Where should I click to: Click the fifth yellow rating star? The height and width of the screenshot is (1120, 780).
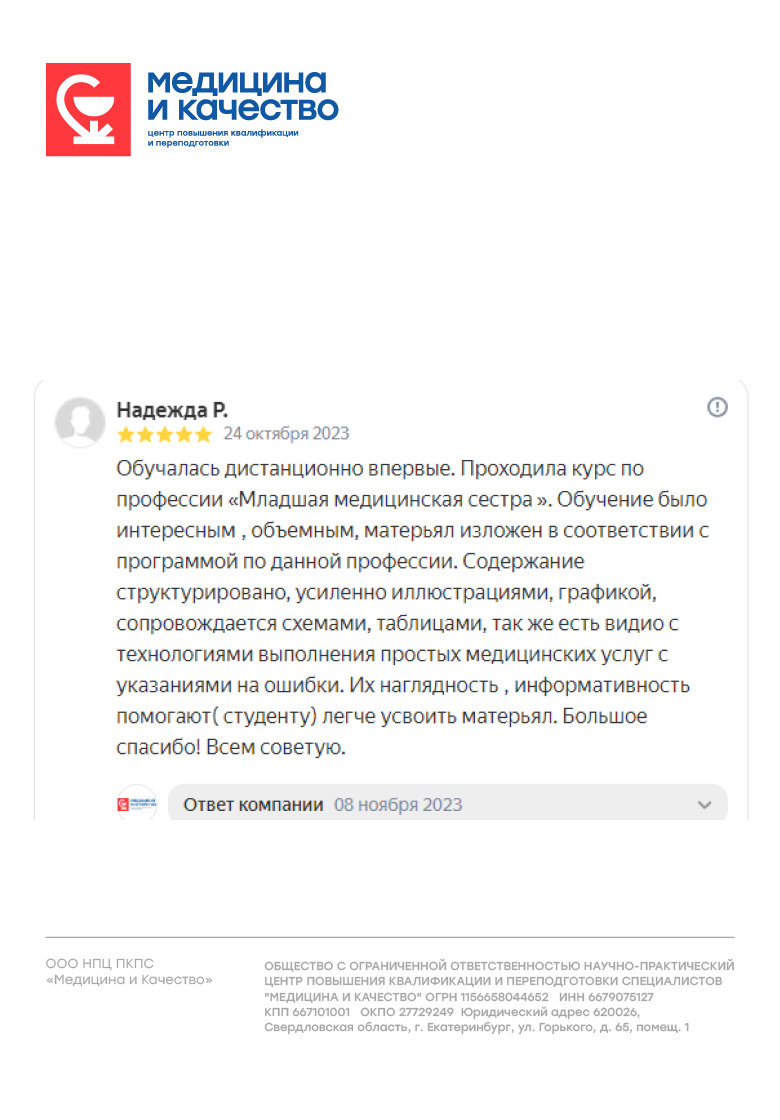pyautogui.click(x=203, y=434)
